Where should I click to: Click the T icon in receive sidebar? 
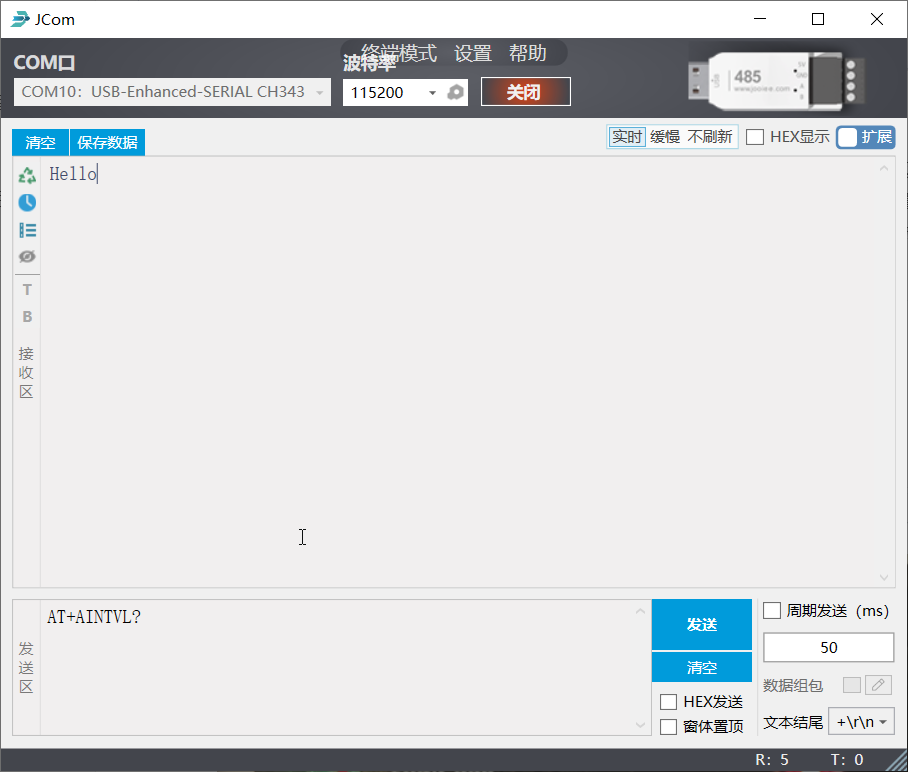pos(27,290)
